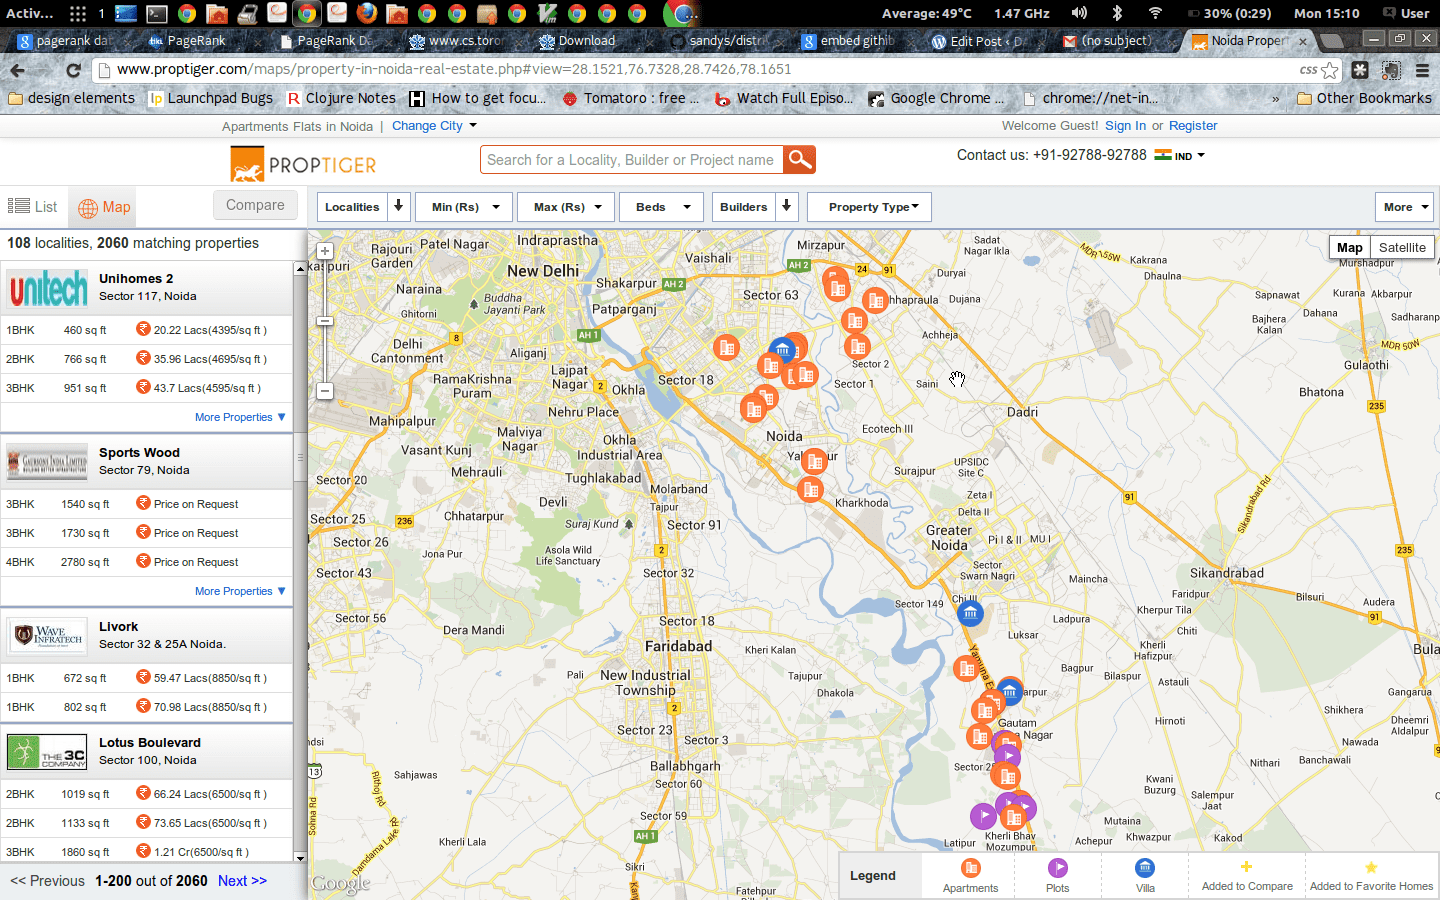Click the blue villa marker near Sector 18
The image size is (1440, 900).
click(x=782, y=350)
